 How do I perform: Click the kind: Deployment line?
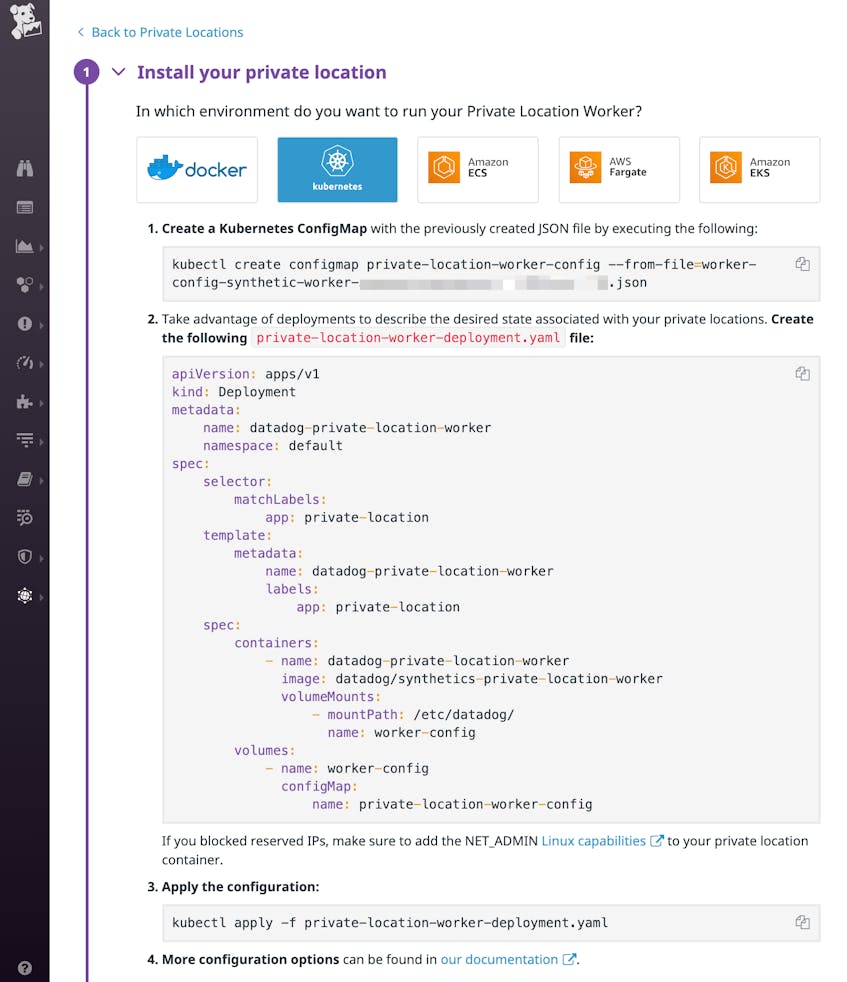coord(234,392)
